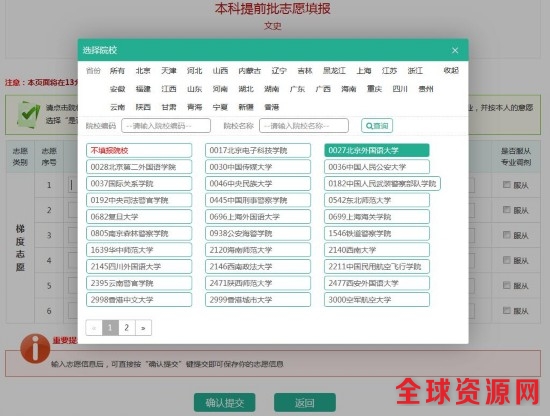
Task: Choose 2140西南大学
Action: 377,250
